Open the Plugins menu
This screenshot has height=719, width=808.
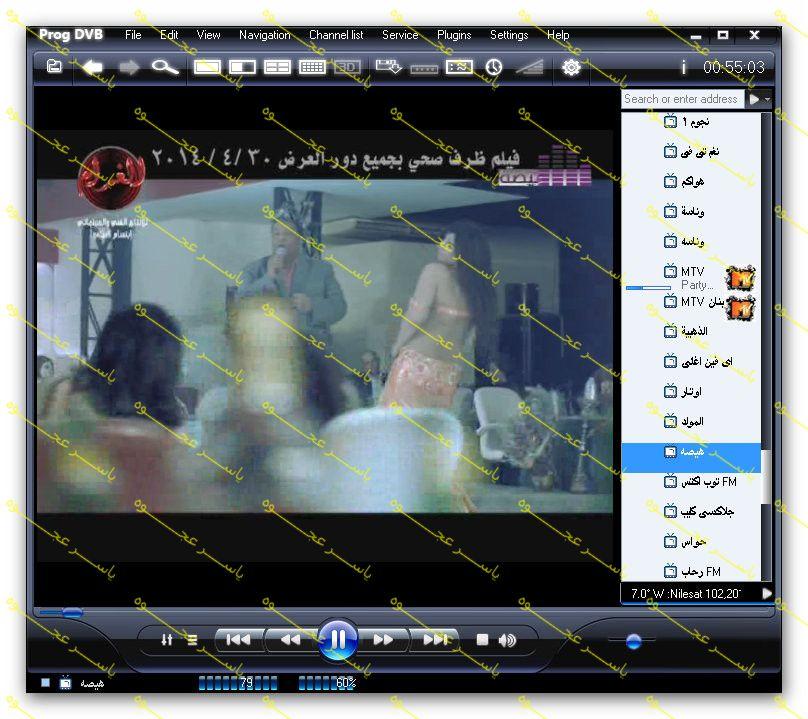(454, 35)
